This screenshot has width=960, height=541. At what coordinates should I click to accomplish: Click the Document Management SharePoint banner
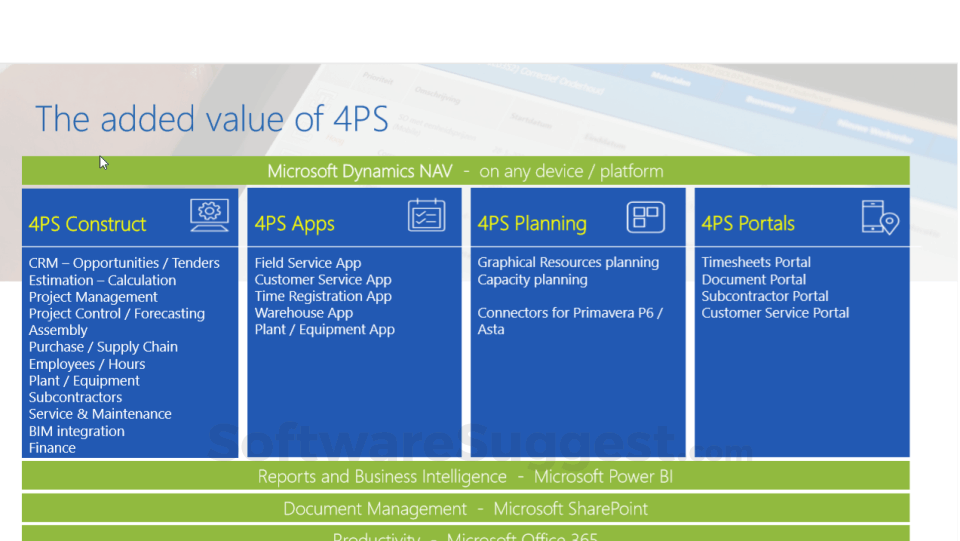point(466,509)
